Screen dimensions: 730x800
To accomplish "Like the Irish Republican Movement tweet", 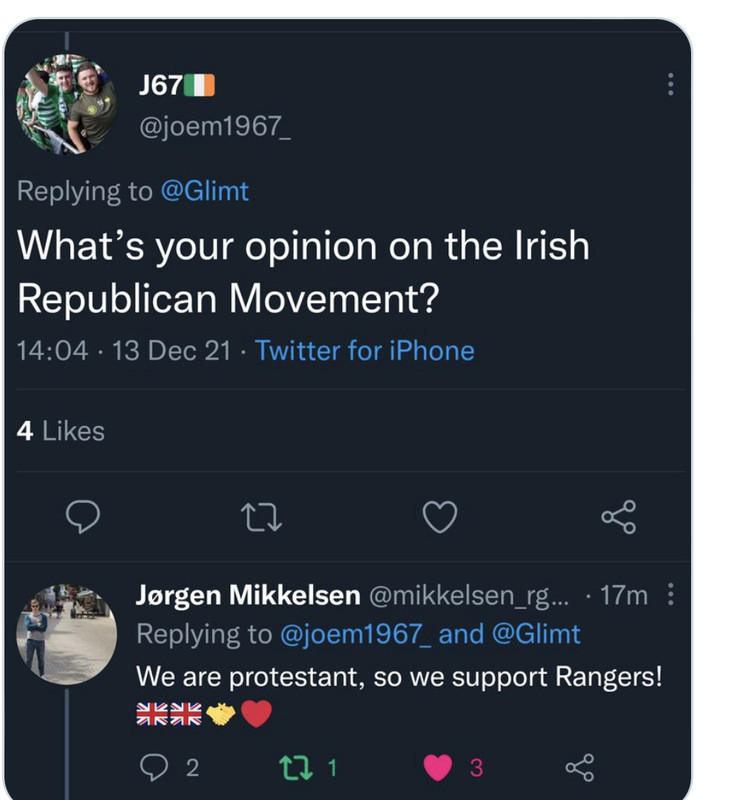I will (x=440, y=516).
